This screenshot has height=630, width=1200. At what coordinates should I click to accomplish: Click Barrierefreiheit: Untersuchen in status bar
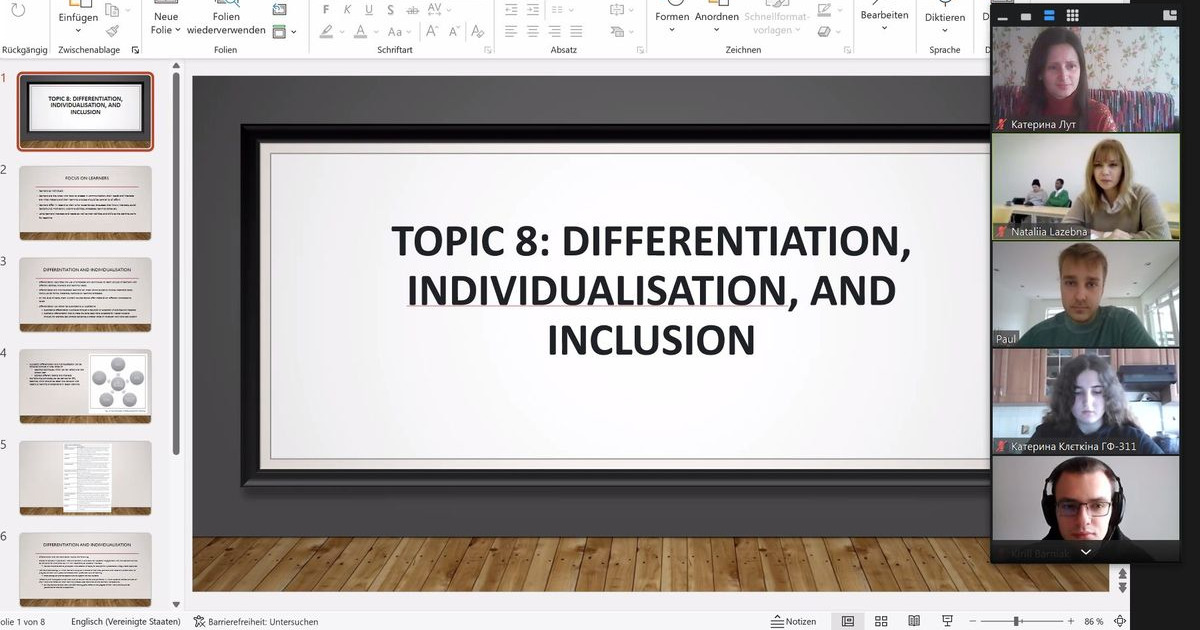(x=255, y=621)
